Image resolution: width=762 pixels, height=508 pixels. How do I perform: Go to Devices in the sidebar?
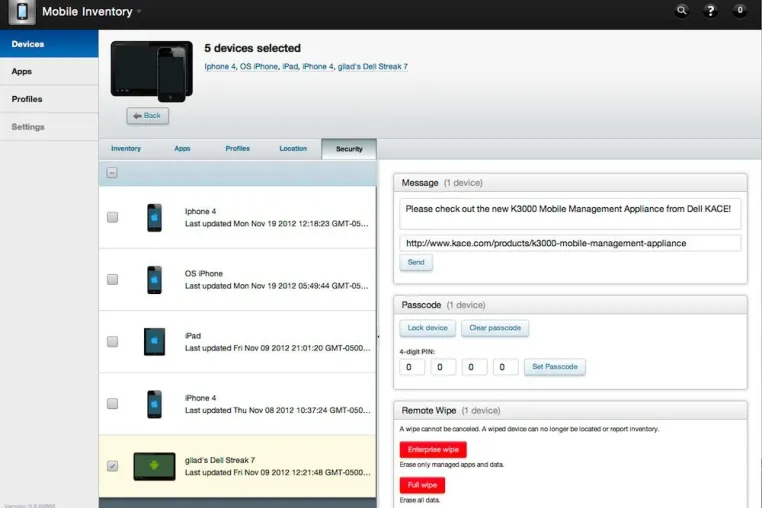(49, 44)
